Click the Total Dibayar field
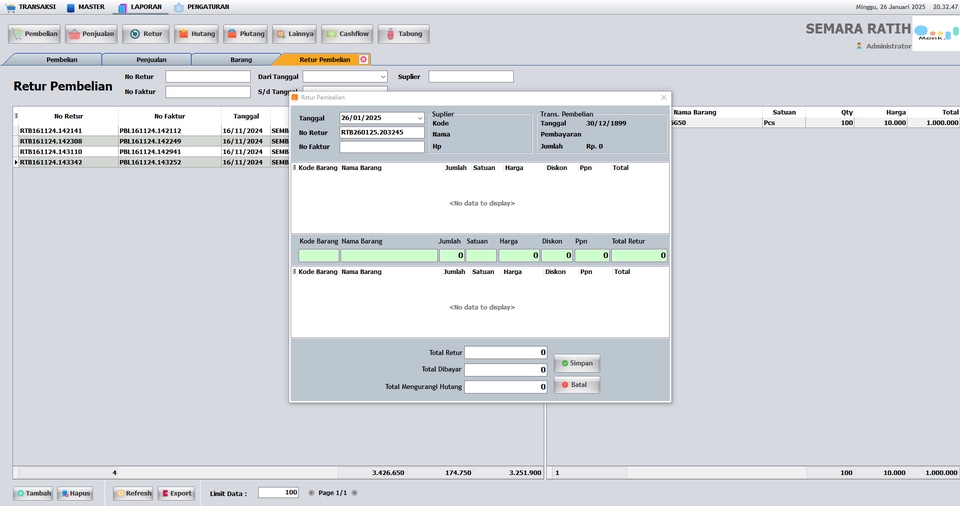 tap(506, 369)
